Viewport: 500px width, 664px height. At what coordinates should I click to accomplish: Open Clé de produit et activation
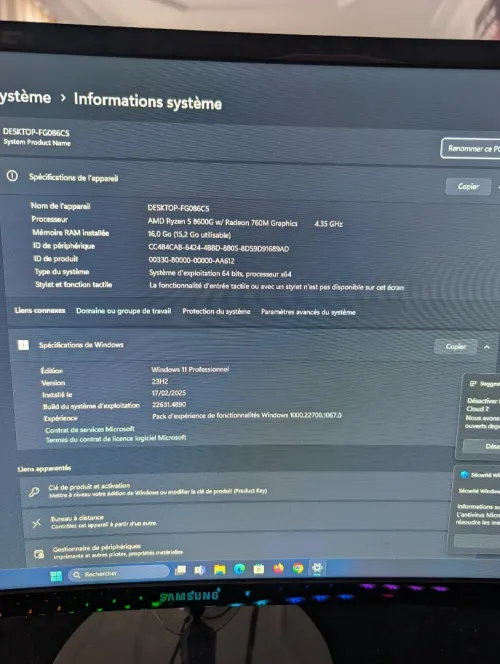coord(236,490)
